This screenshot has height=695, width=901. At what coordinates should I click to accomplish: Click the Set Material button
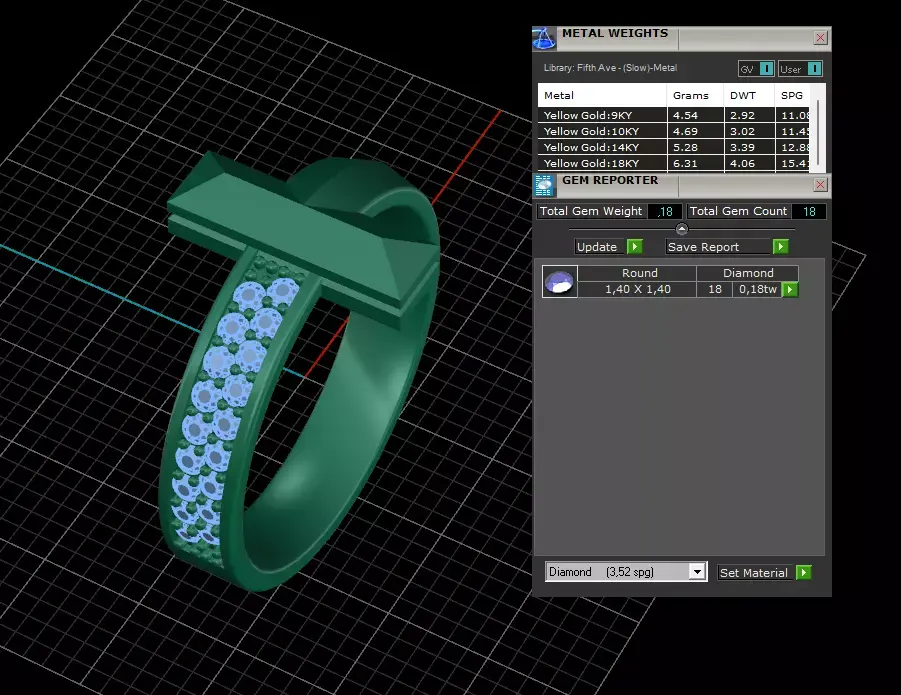click(753, 573)
